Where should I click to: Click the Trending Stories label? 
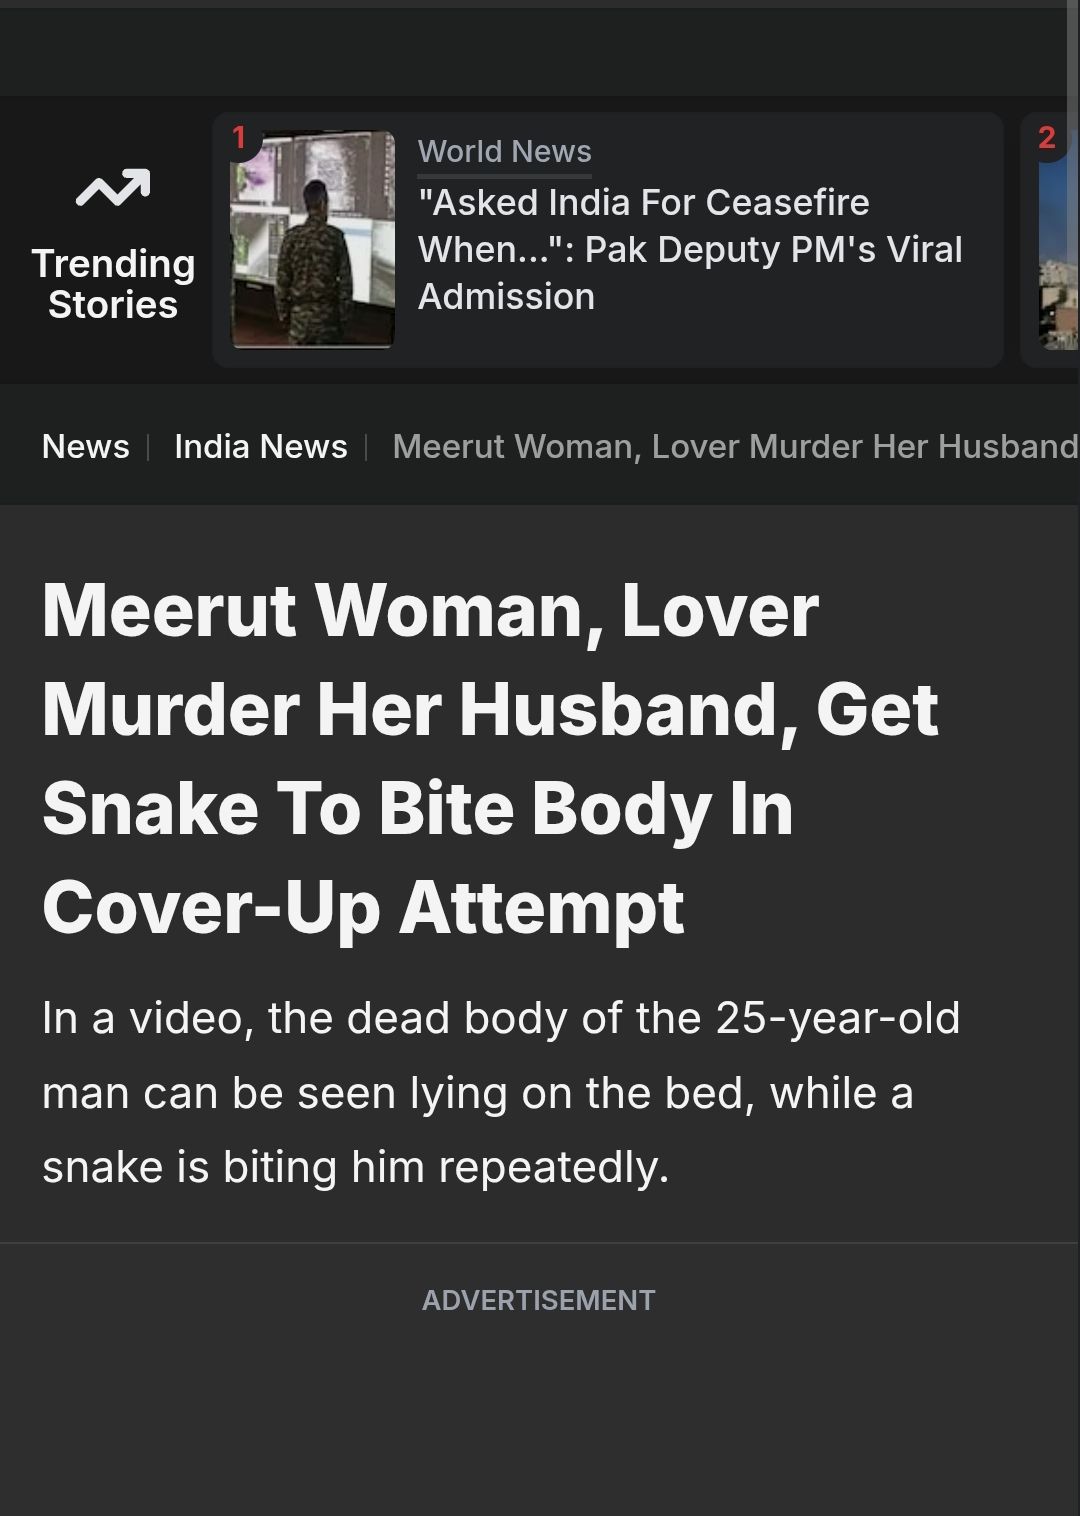tap(113, 284)
